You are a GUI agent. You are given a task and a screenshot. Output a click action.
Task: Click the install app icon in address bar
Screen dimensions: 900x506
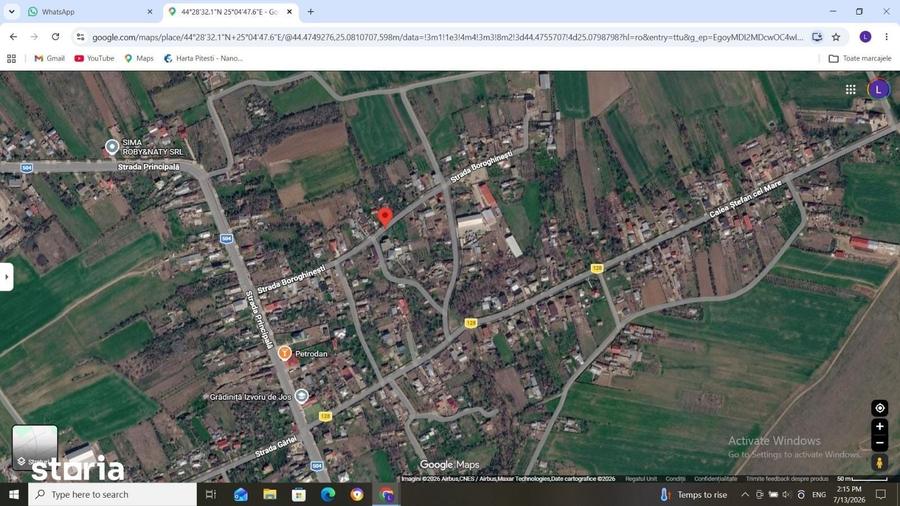tap(817, 37)
